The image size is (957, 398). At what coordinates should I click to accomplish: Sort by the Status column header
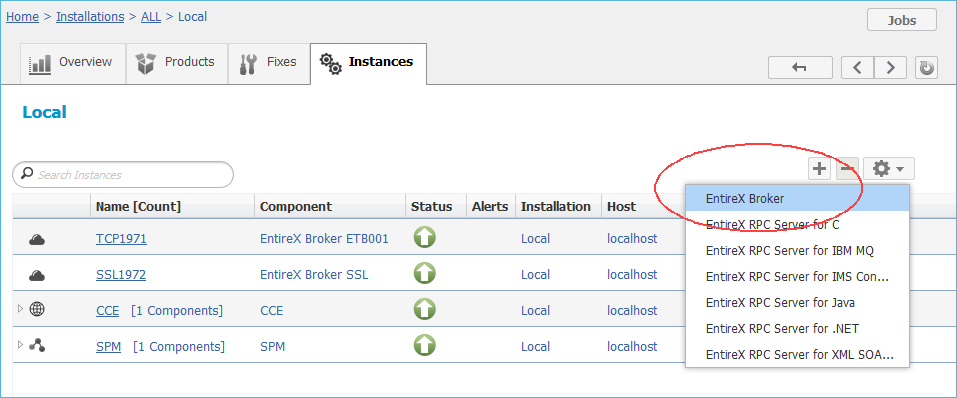432,206
